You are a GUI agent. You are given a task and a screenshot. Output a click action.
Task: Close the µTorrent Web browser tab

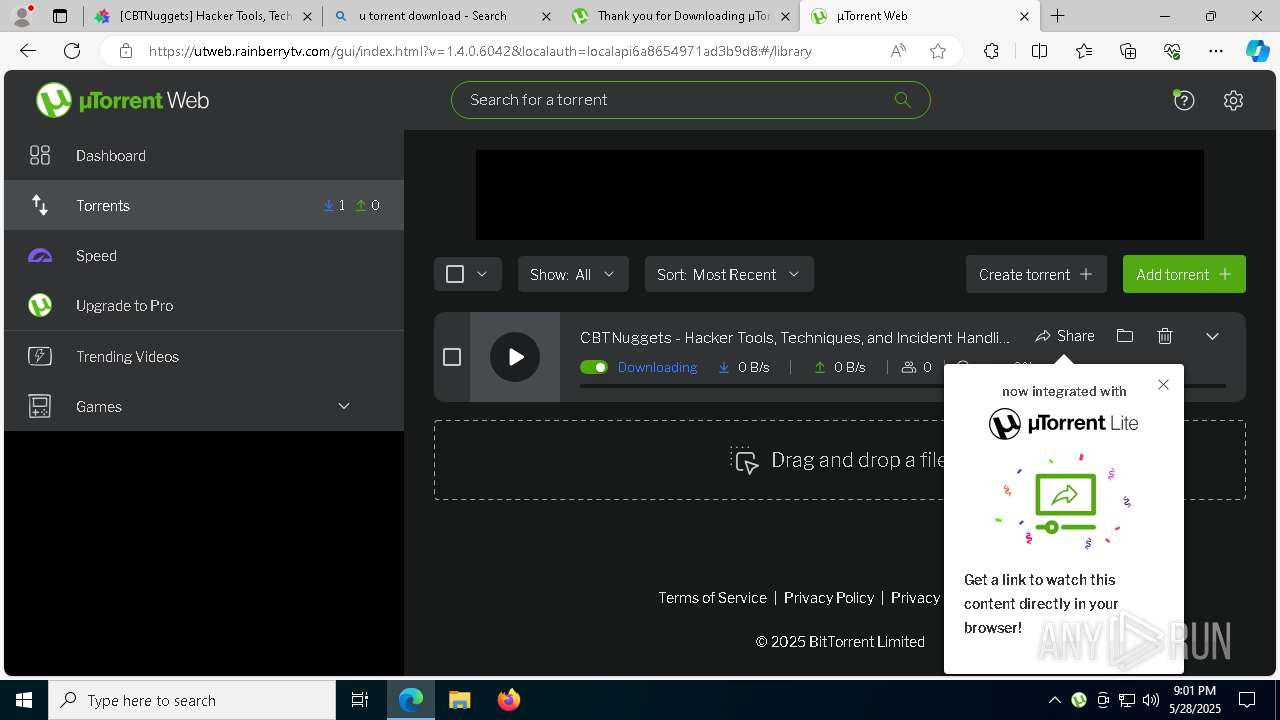pyautogui.click(x=1024, y=16)
